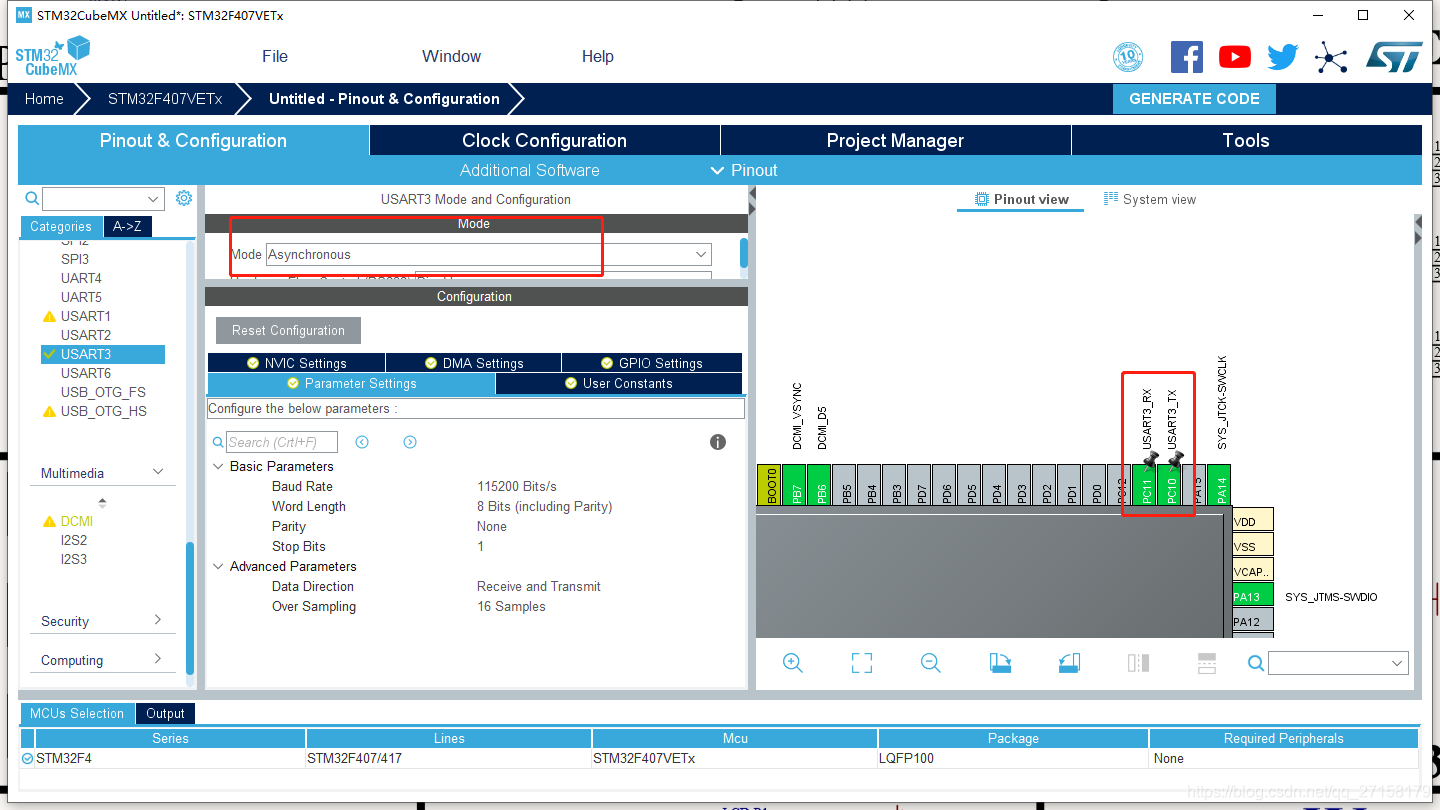Open the Window menu
Viewport: 1440px width, 810px height.
(x=451, y=56)
